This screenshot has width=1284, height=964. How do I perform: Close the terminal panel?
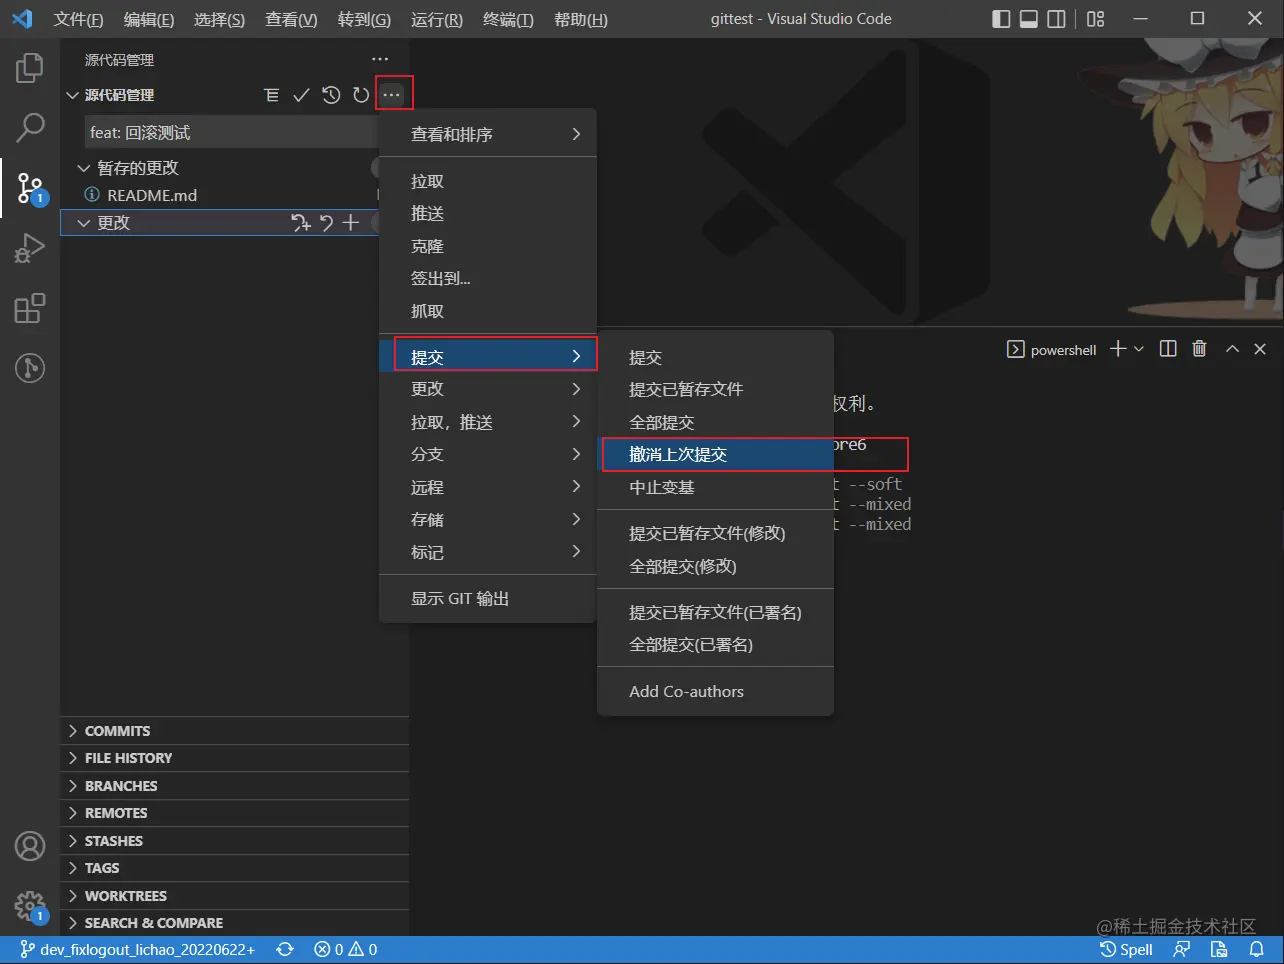coord(1260,349)
